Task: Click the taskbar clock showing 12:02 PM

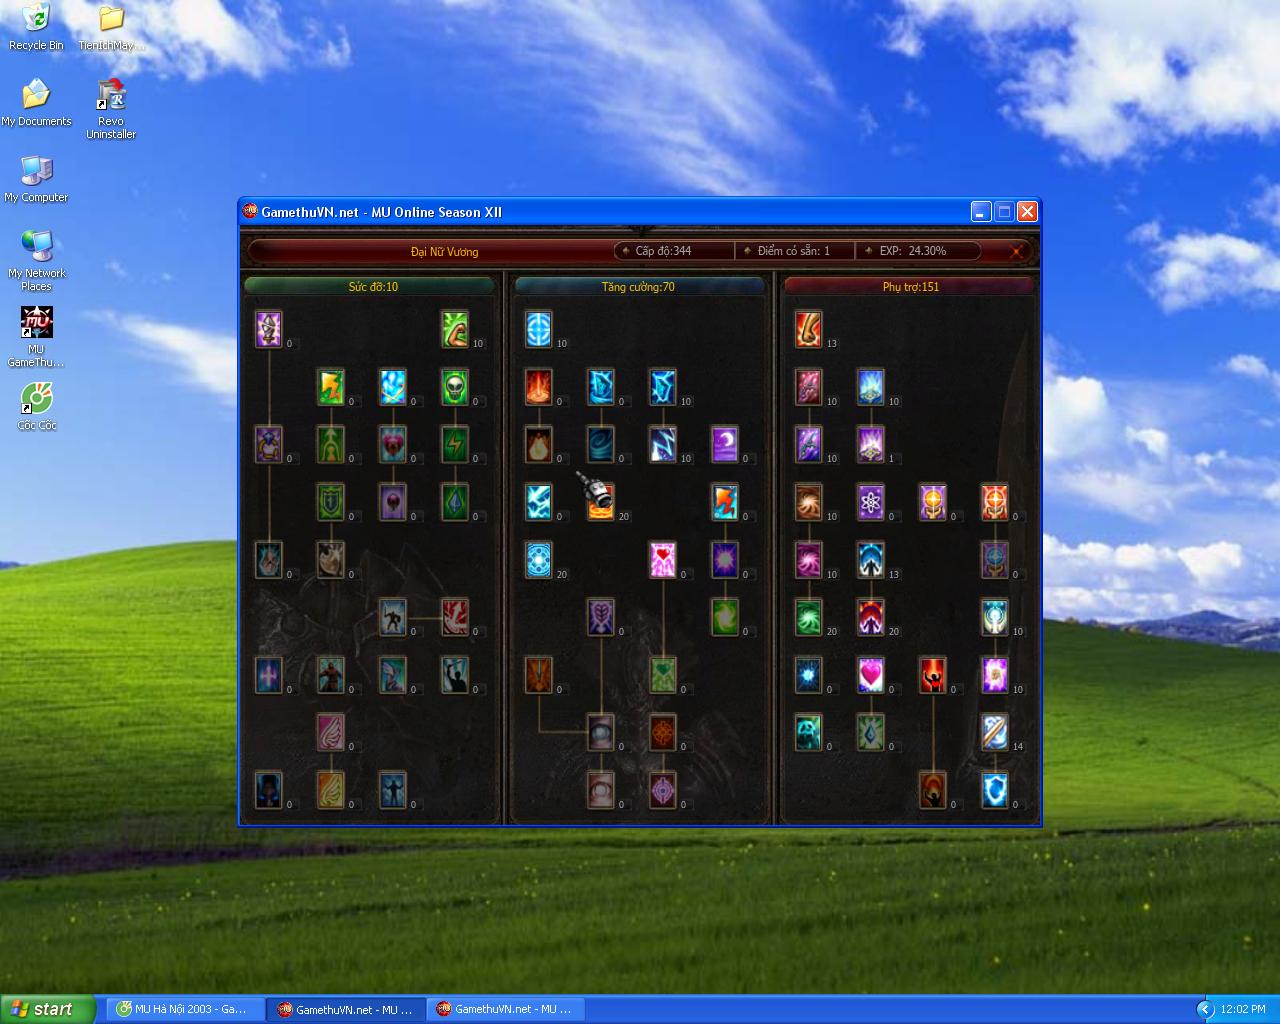Action: [x=1243, y=1009]
